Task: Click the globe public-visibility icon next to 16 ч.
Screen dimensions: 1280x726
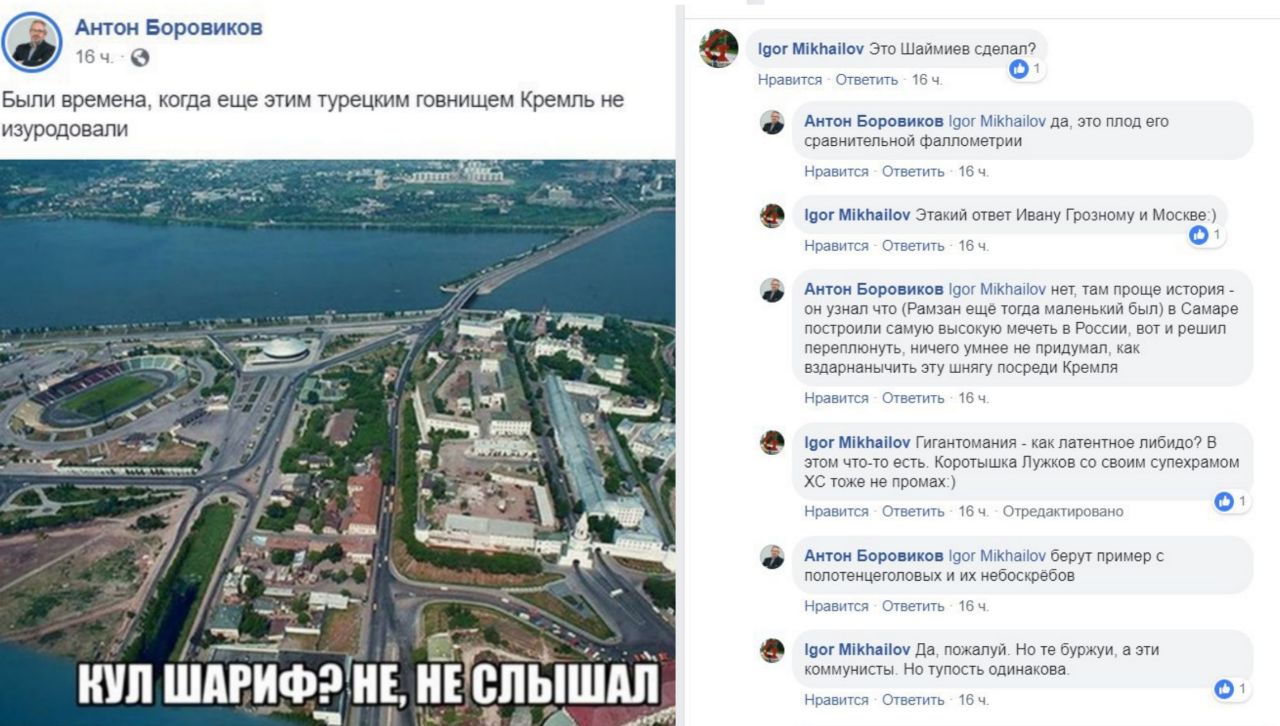Action: pyautogui.click(x=140, y=58)
